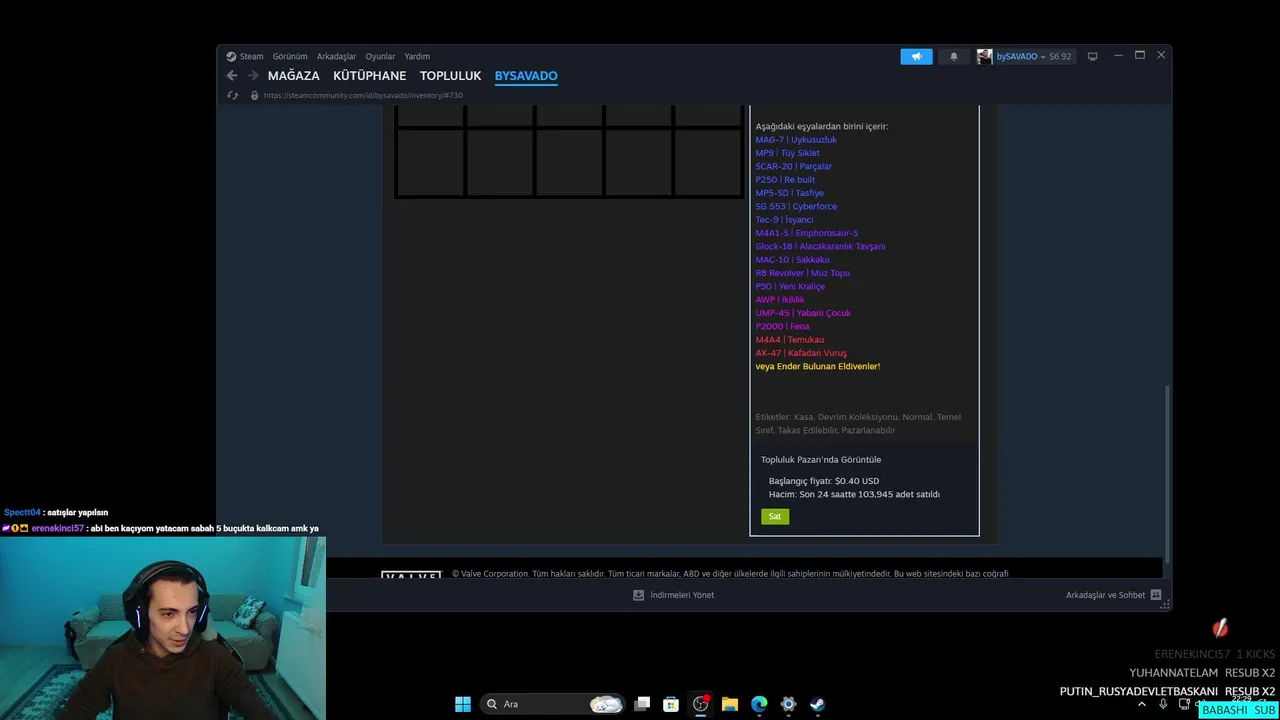Reload the inventory page
Viewport: 1280px width, 720px height.
(x=233, y=95)
